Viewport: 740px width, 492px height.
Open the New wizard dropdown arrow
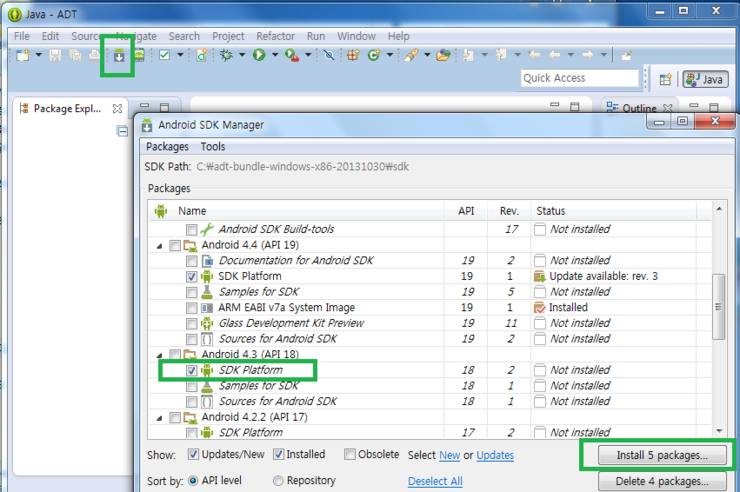(x=39, y=56)
